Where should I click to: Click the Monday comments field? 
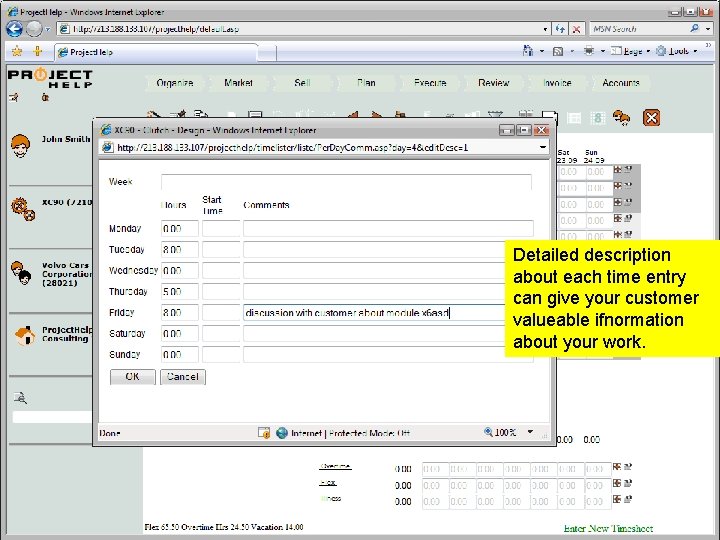click(x=388, y=228)
